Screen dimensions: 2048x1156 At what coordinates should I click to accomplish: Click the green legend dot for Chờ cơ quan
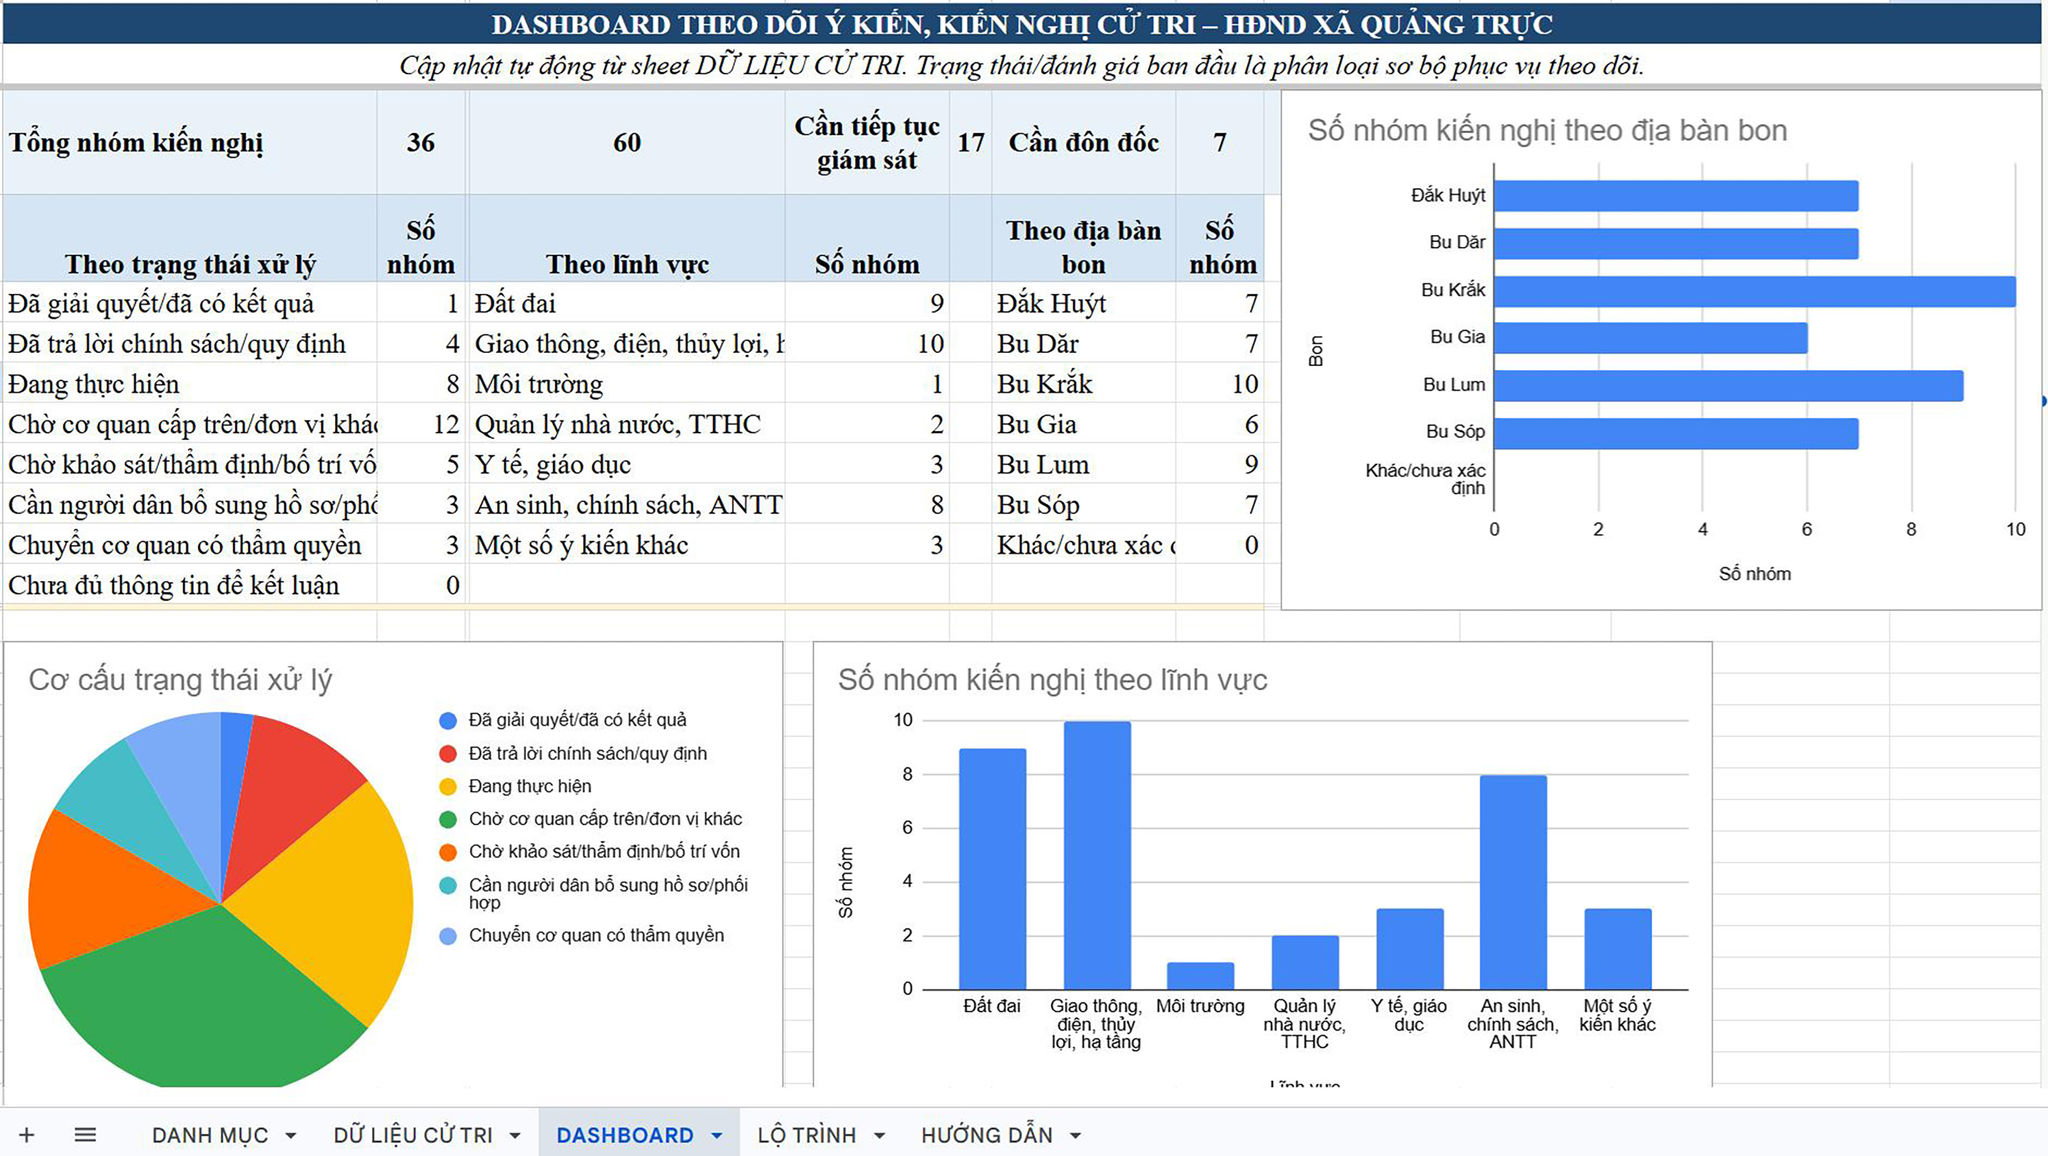[x=448, y=819]
